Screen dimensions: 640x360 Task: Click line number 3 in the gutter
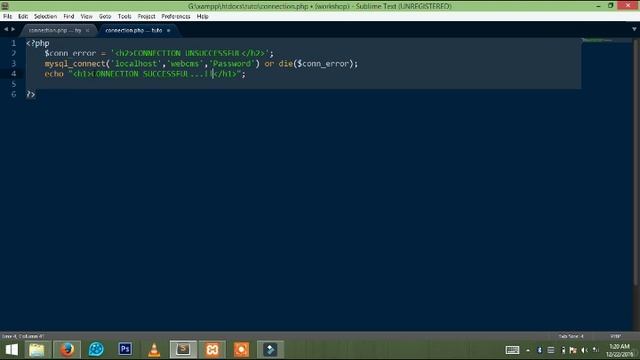click(13, 63)
